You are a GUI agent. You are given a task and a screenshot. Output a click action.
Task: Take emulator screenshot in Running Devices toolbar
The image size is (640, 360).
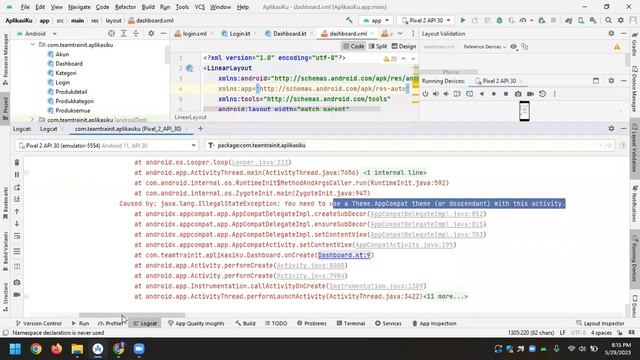(x=518, y=94)
